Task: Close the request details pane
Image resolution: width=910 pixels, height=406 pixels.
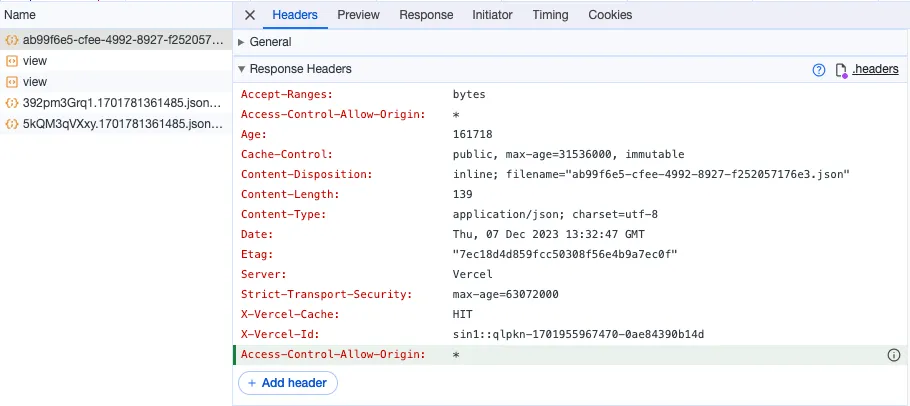Action: pyautogui.click(x=250, y=15)
